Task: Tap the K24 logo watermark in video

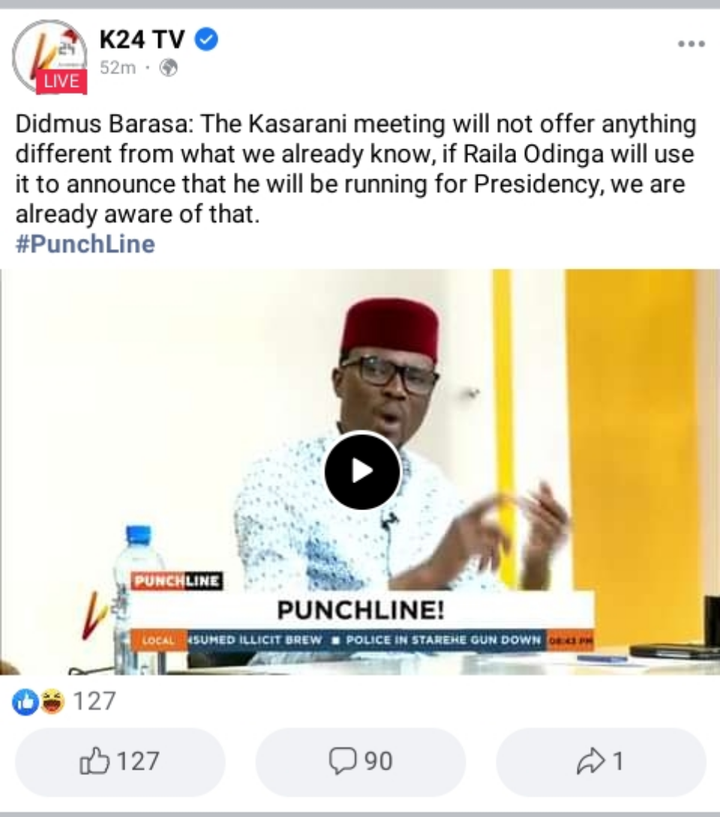Action: (x=95, y=616)
